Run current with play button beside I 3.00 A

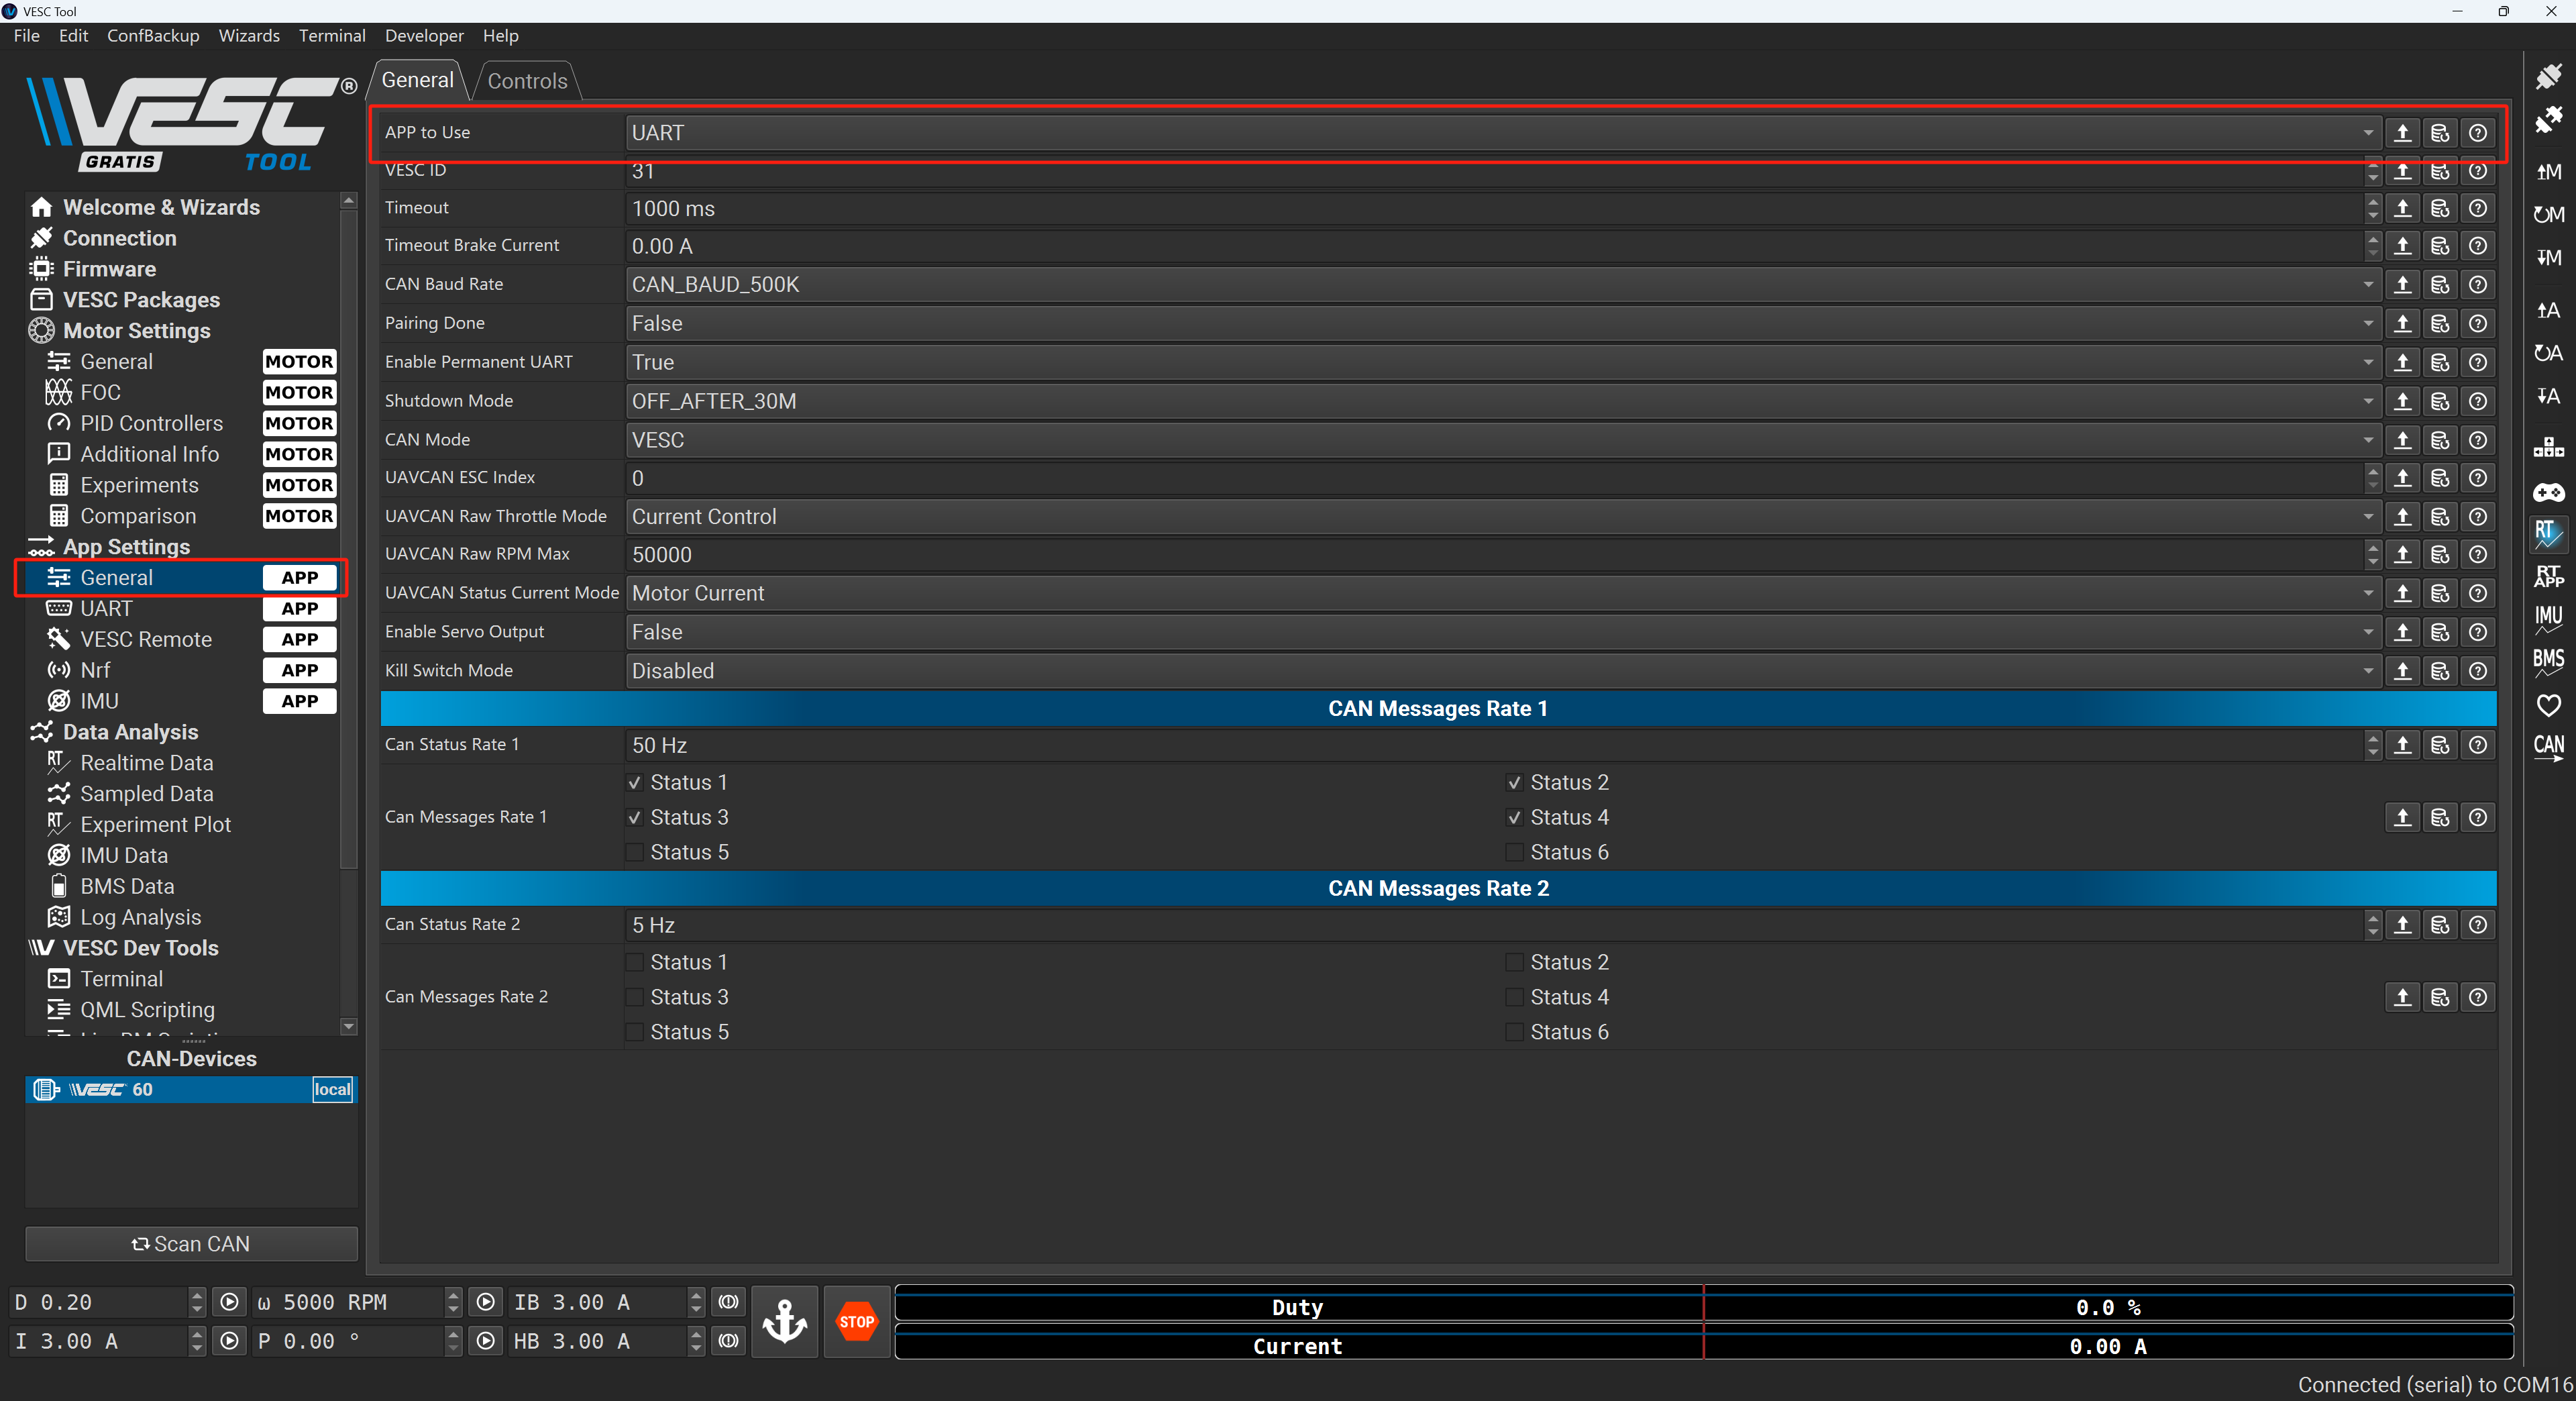coord(229,1341)
